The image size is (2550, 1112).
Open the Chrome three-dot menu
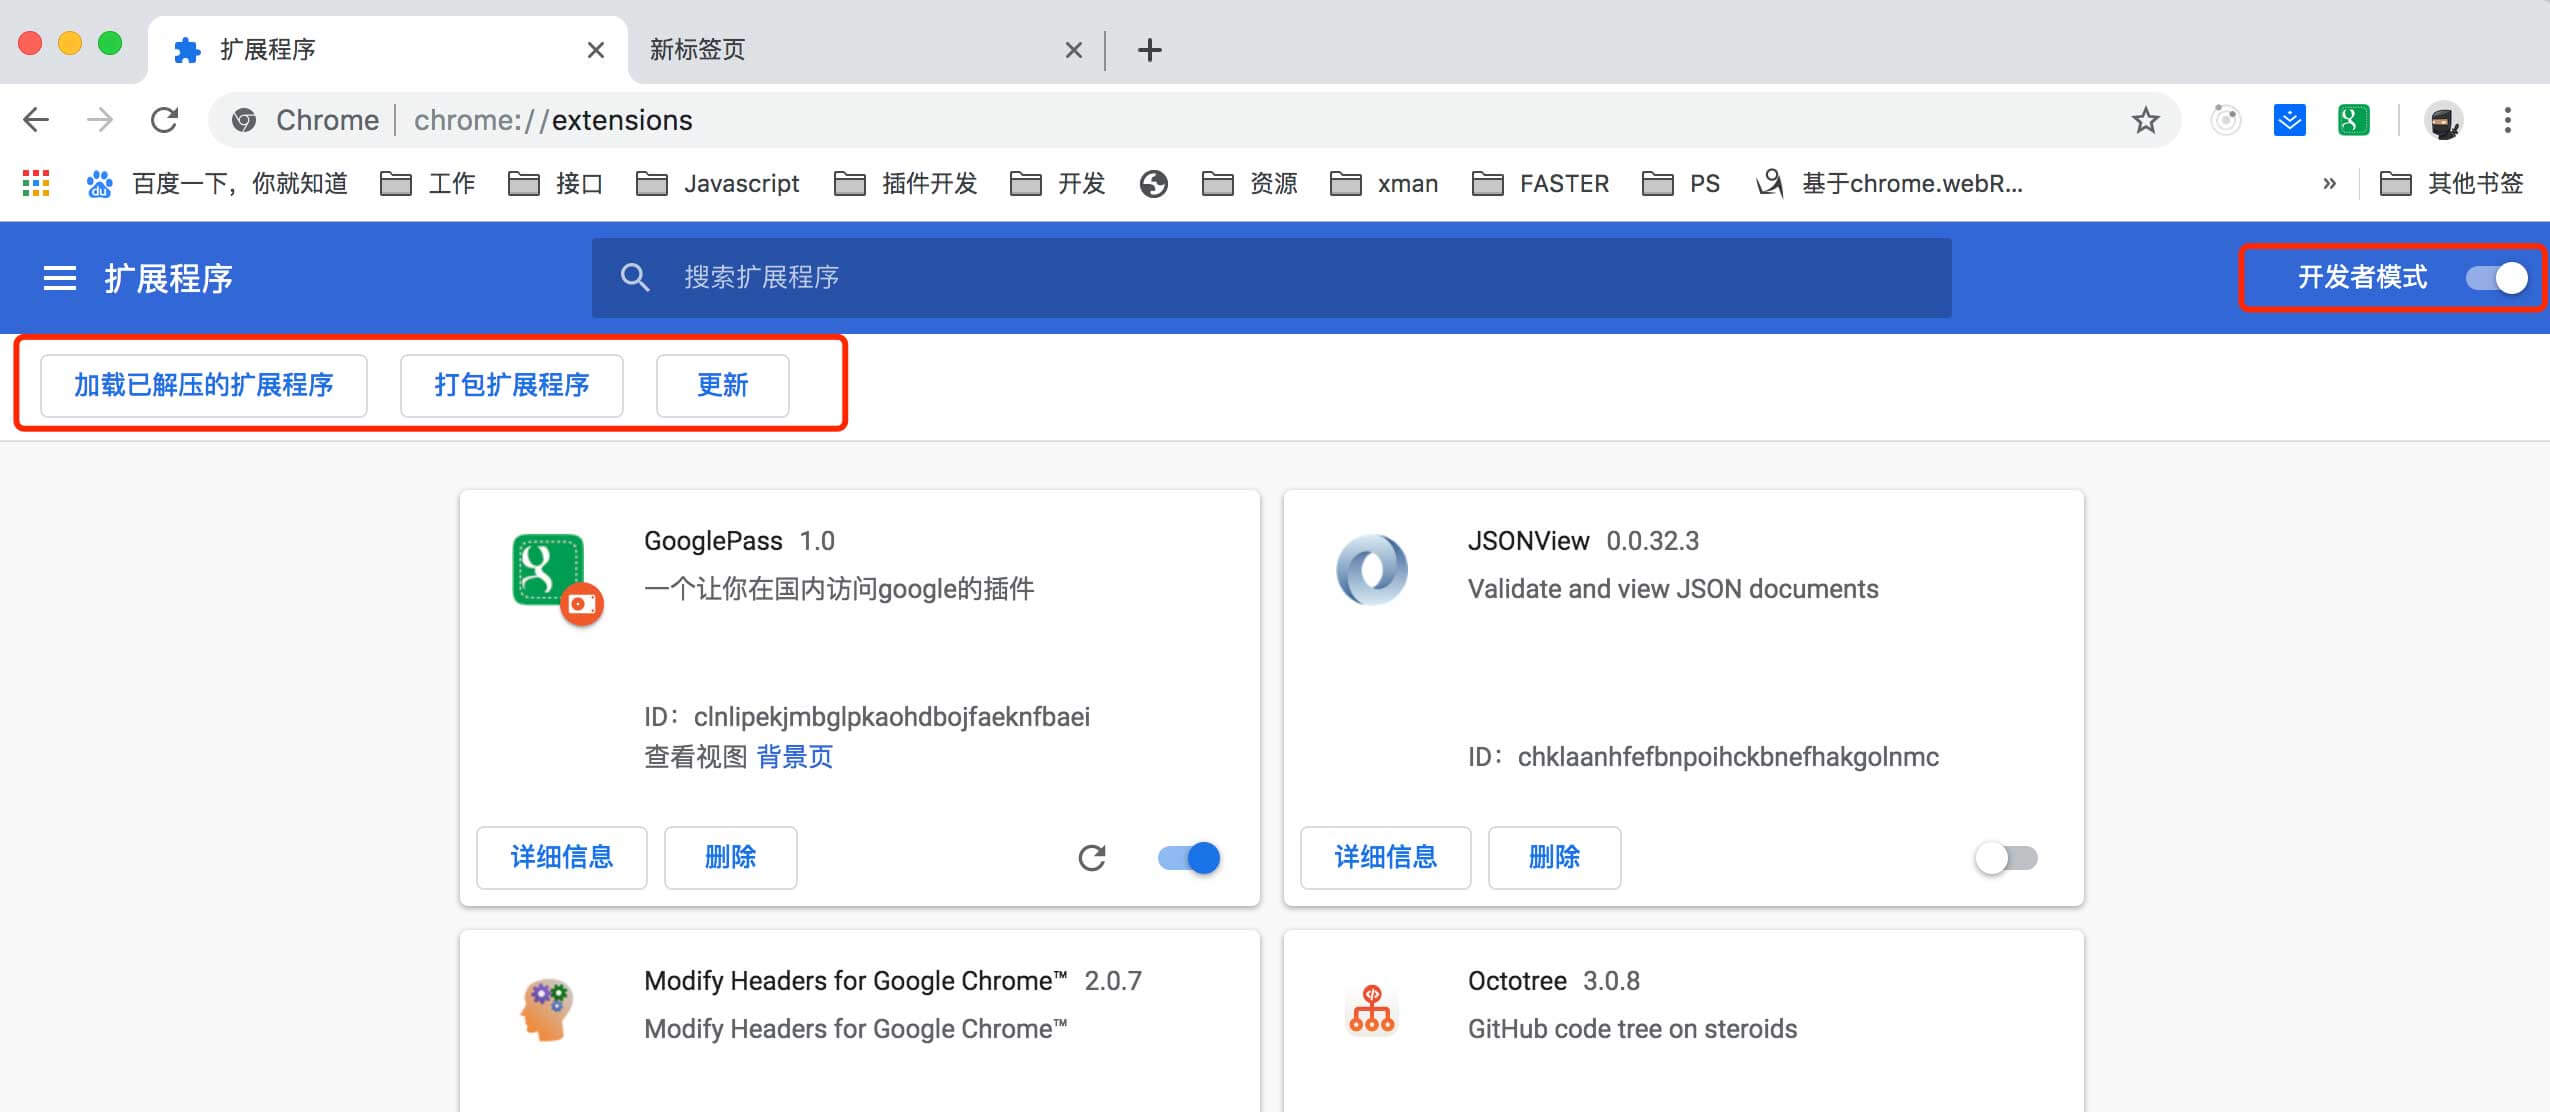2507,120
